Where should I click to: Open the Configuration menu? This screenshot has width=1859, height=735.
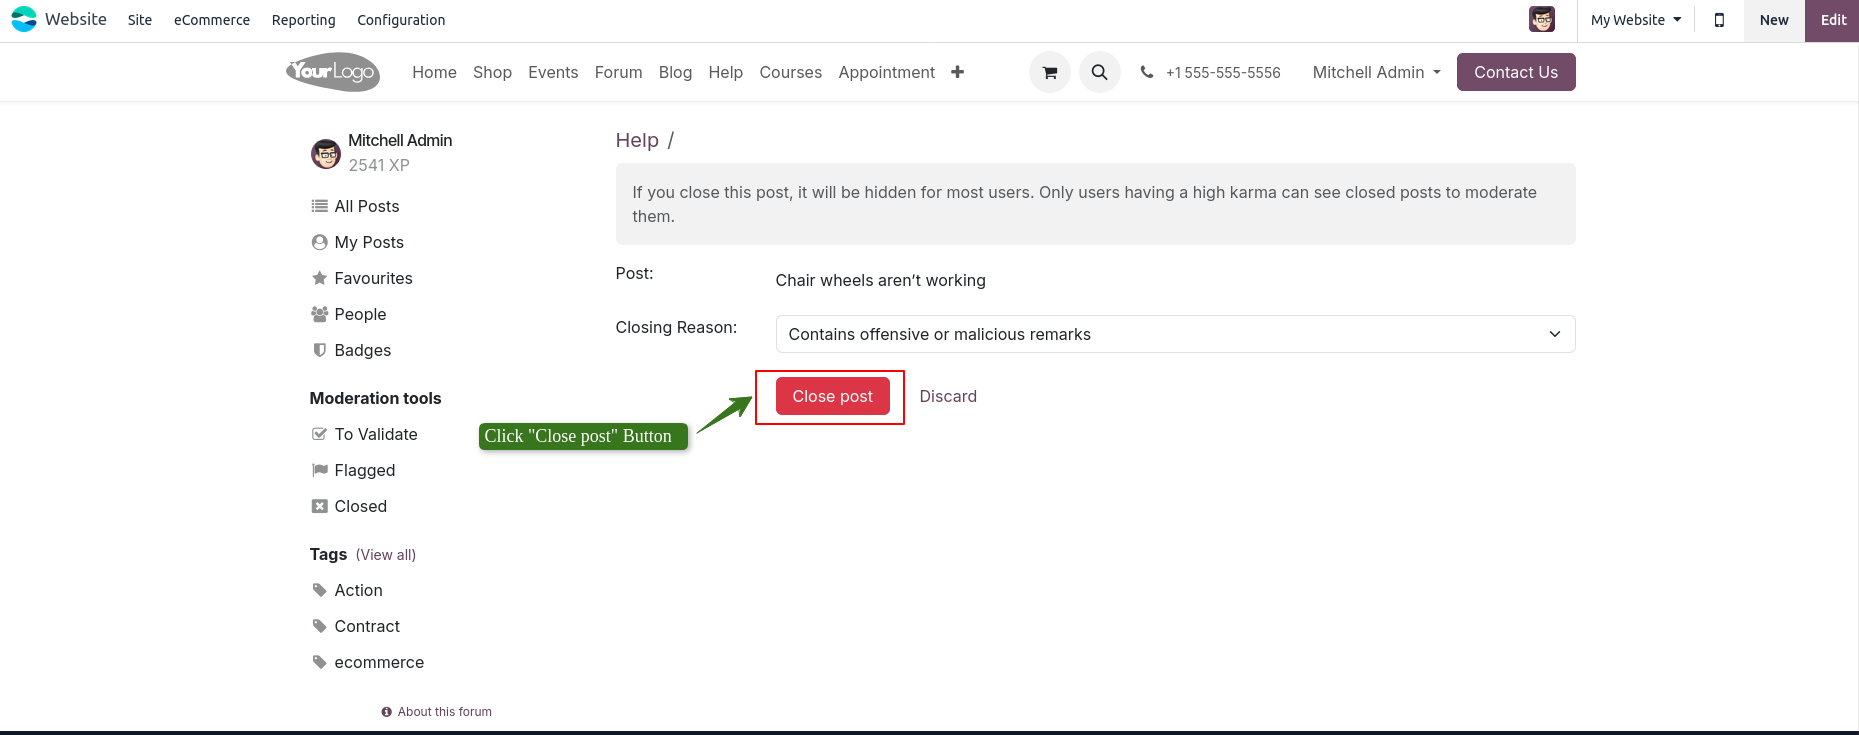pos(401,20)
